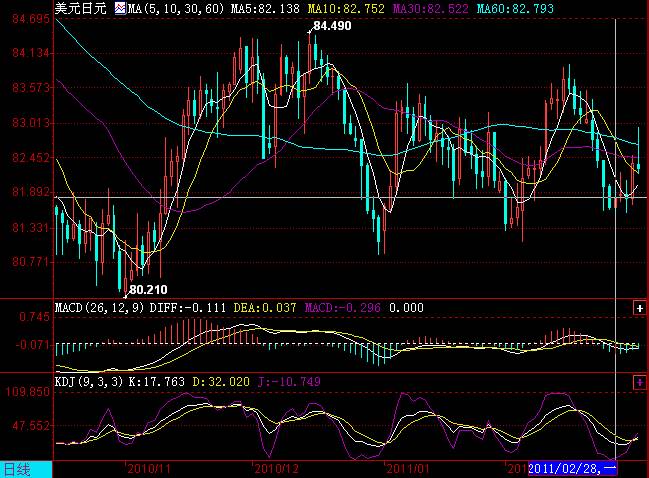Screen dimensions: 649x478
Task: Click the K:17.763 value
Action: (156, 382)
